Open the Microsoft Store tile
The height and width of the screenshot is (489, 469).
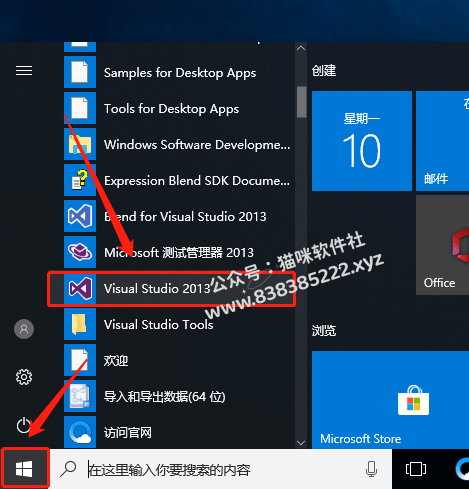pyautogui.click(x=390, y=400)
